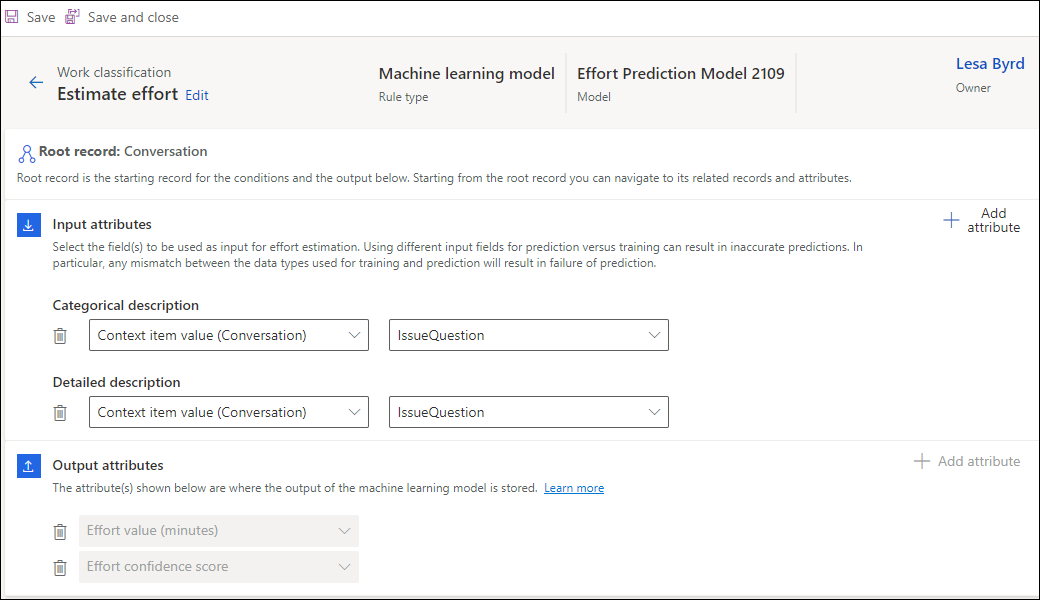Click the Save floppy disk icon
Image resolution: width=1040 pixels, height=600 pixels.
[x=12, y=17]
